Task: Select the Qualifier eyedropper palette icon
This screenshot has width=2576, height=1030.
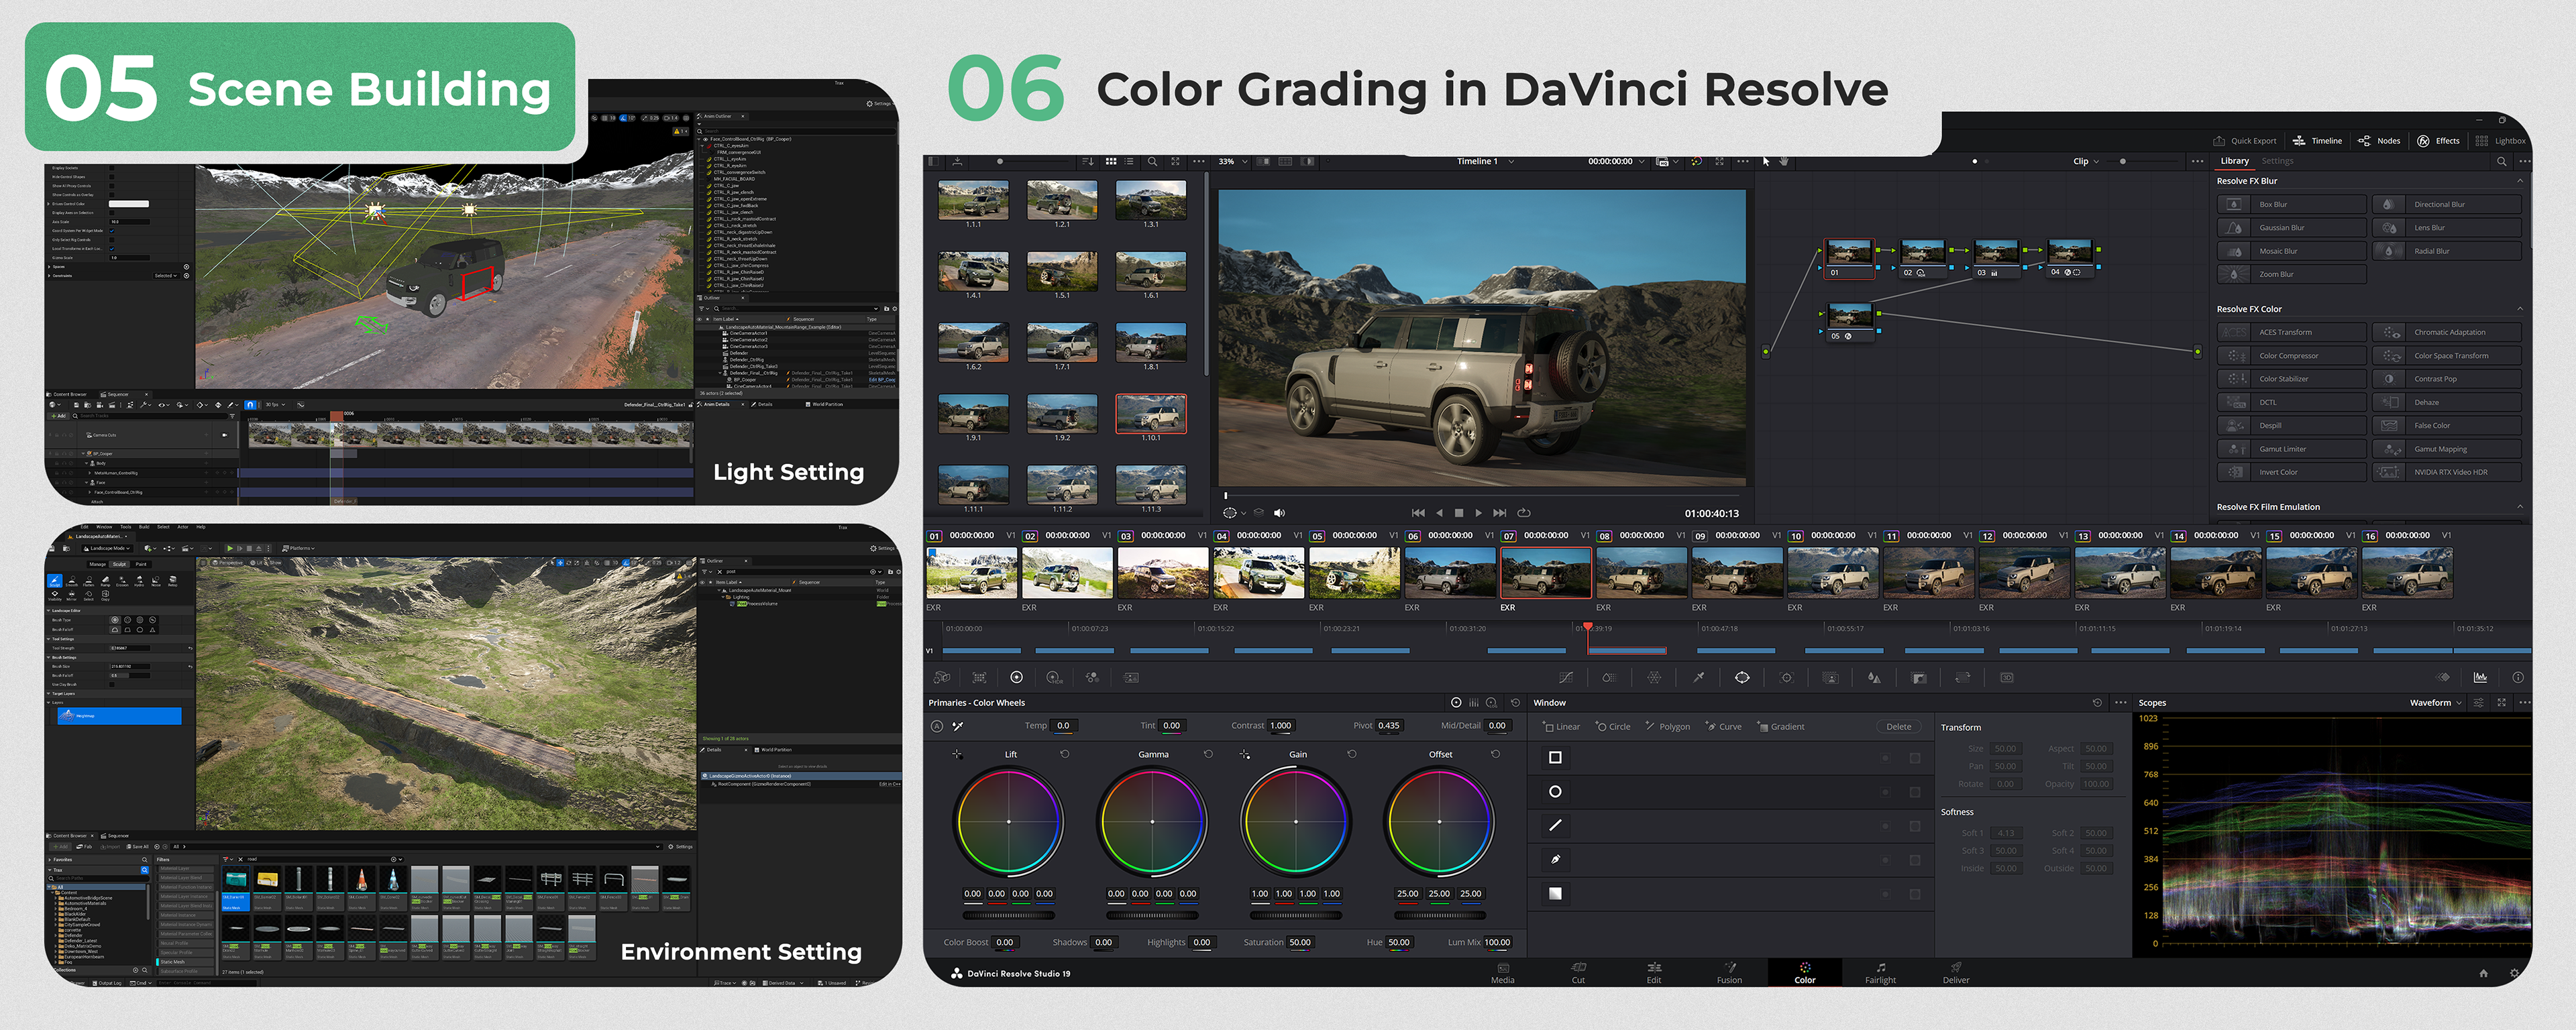Action: click(x=1698, y=678)
